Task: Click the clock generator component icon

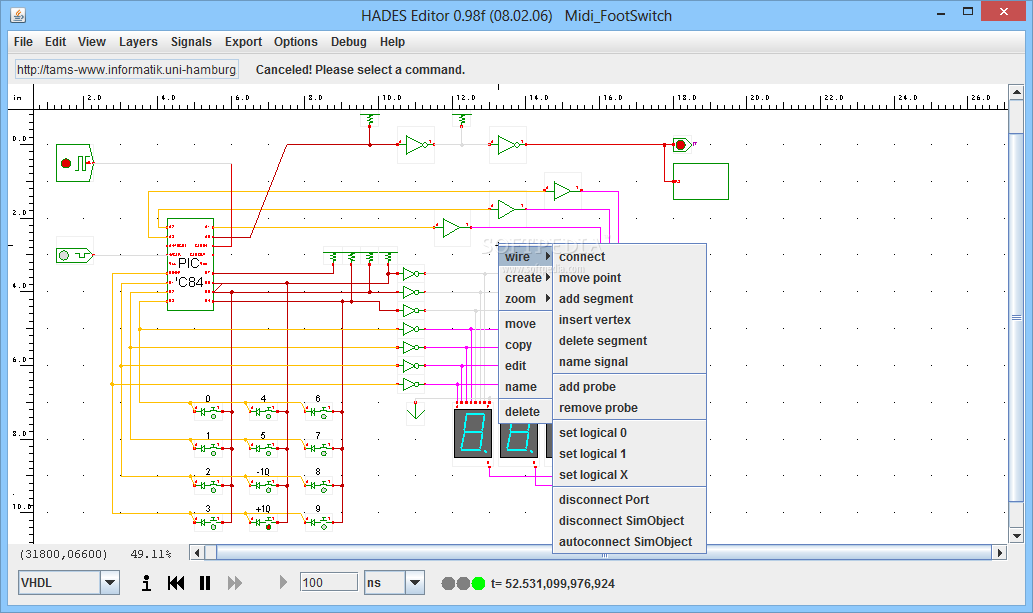Action: coord(74,163)
